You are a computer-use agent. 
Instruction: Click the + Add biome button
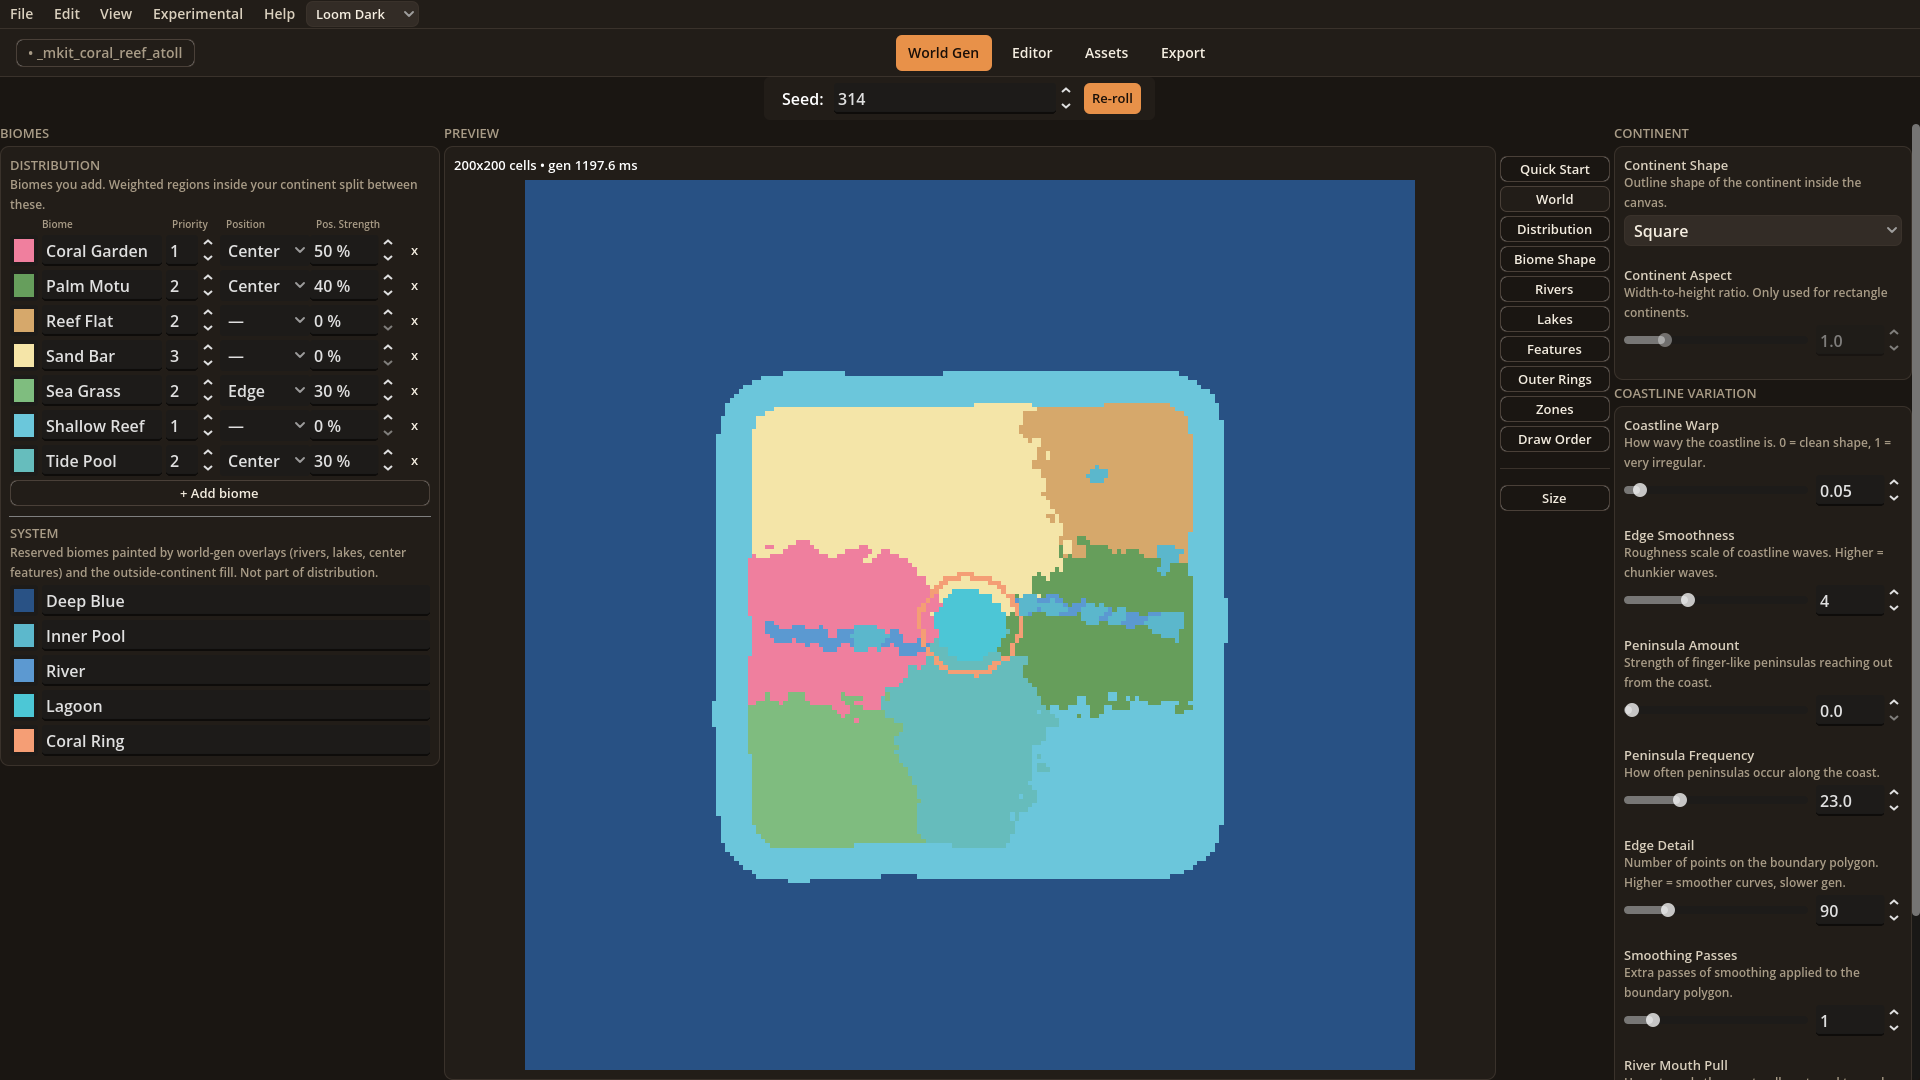pos(219,493)
